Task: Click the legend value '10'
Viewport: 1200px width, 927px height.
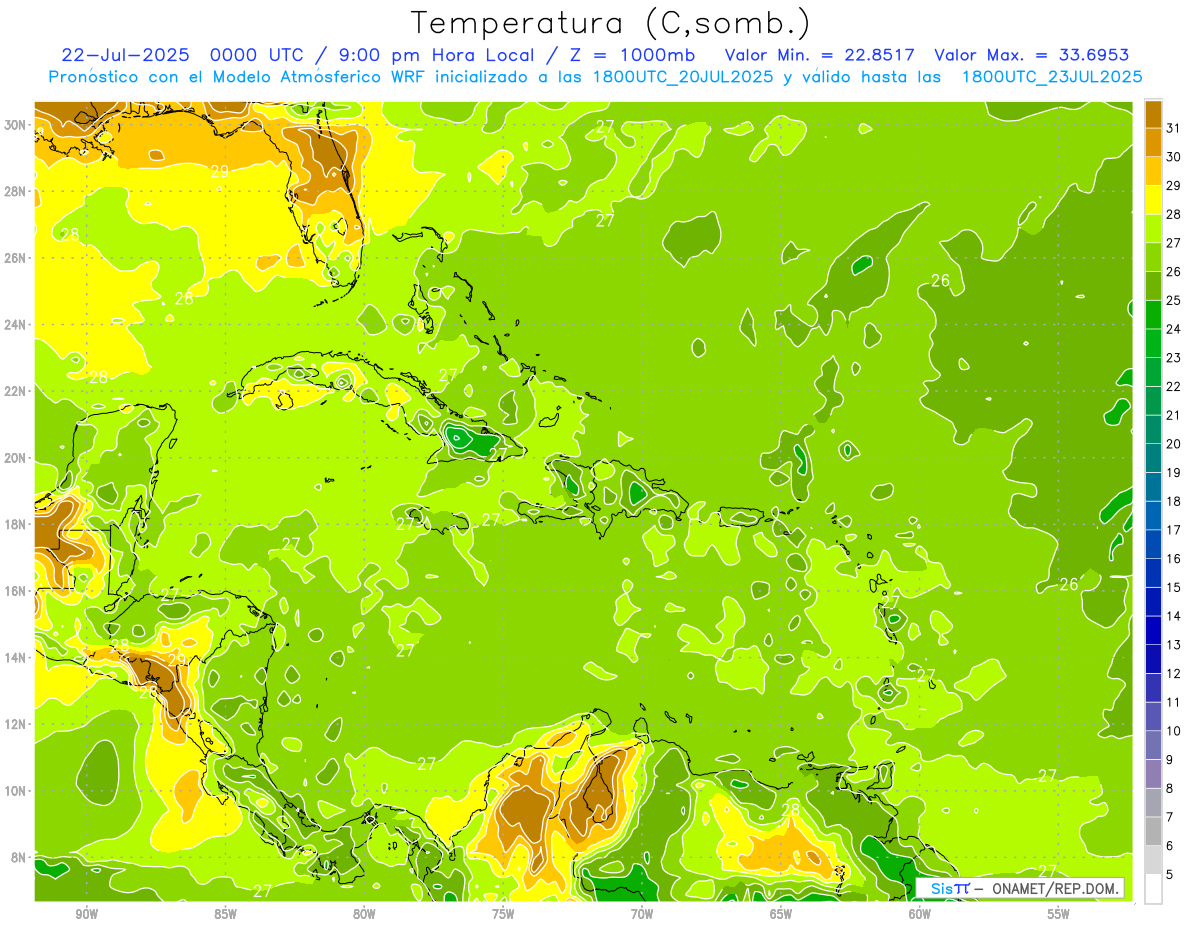Action: point(1174,731)
